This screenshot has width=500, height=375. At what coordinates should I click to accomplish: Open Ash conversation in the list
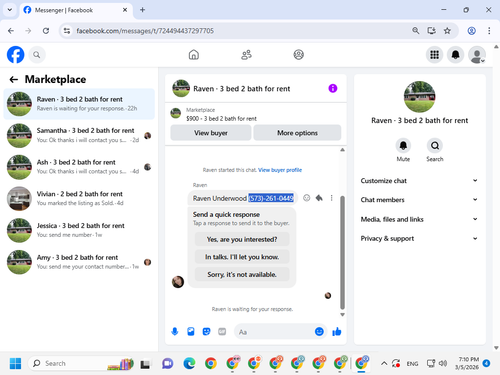point(79,167)
